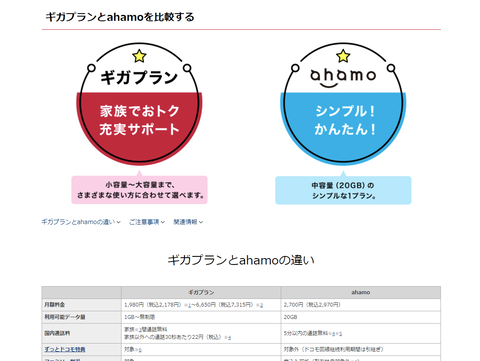The image size is (480, 361).
Task: Go to the 関連情報 anchor link
Action: click(x=188, y=222)
